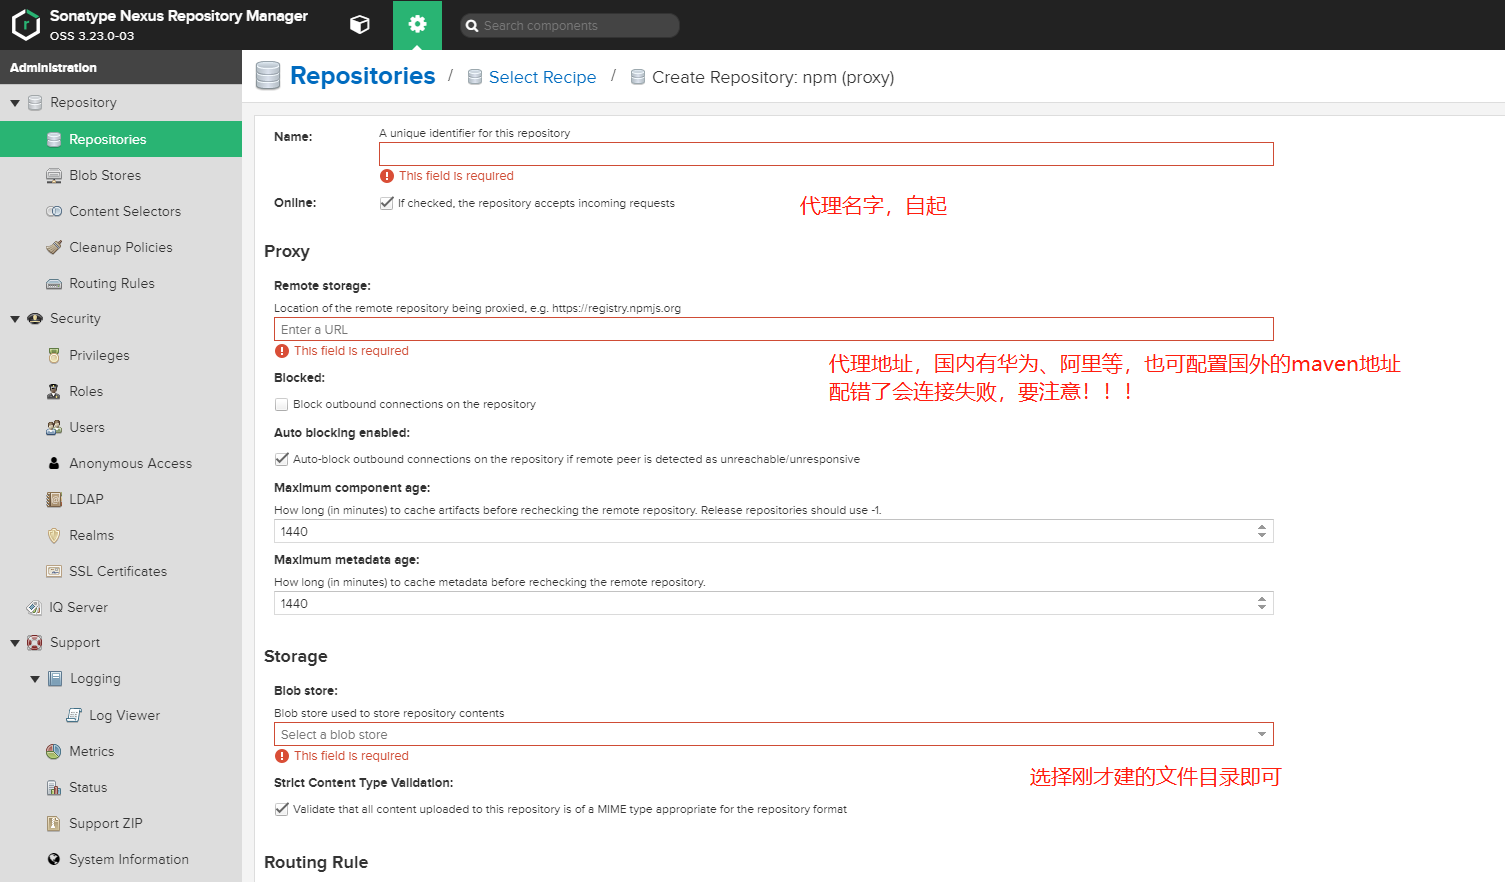Open the Select a blob store dropdown
Screen dimensions: 1505x882
(x=1262, y=734)
